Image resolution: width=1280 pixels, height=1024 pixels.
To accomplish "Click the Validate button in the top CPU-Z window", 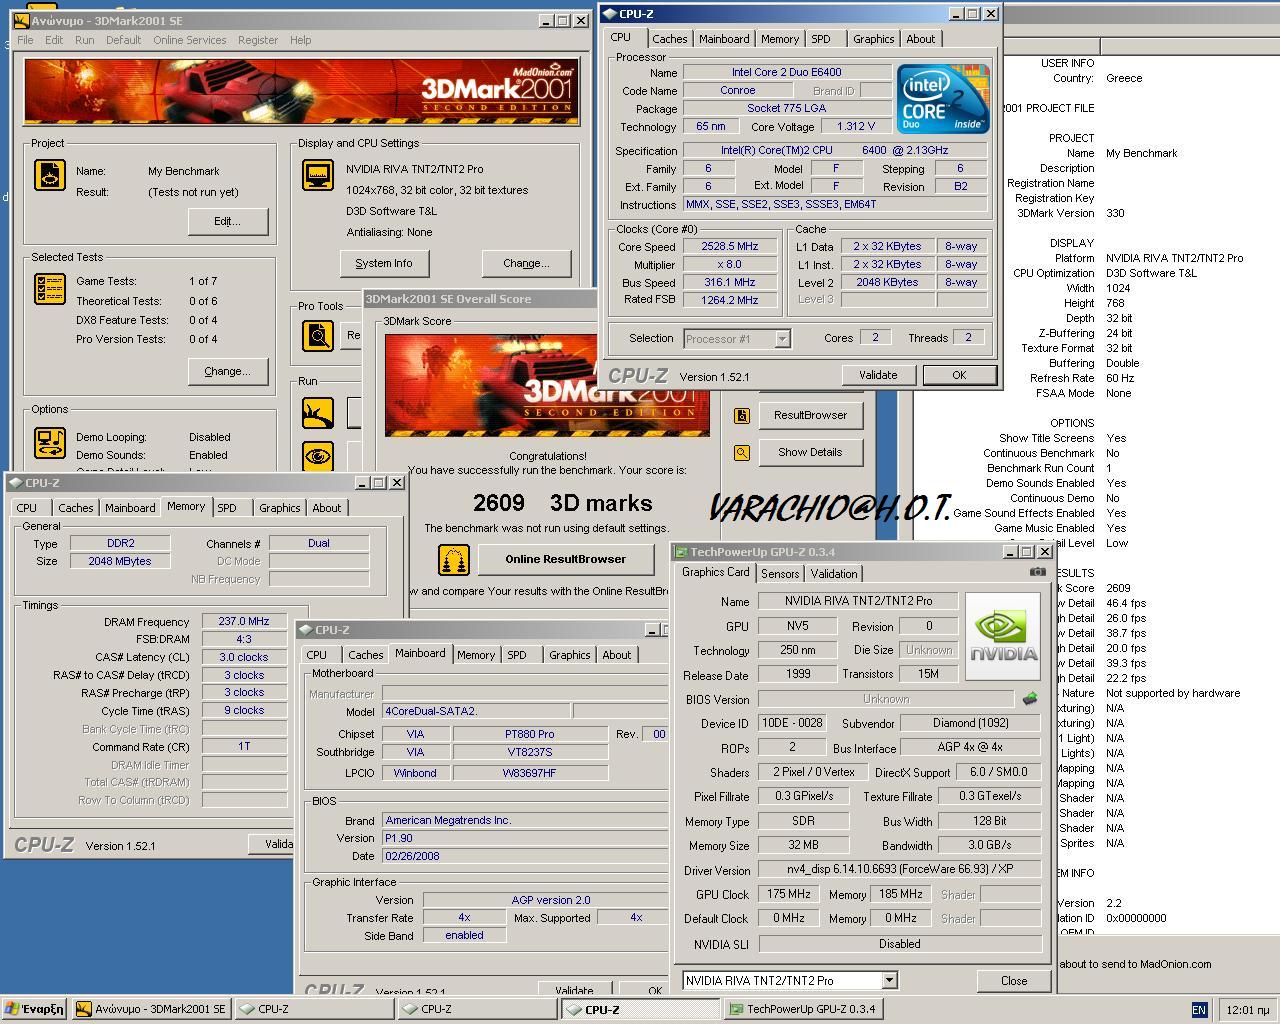I will click(x=878, y=375).
